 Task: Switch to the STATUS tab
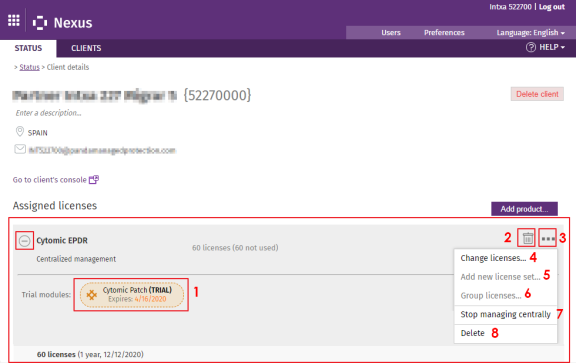tap(28, 48)
